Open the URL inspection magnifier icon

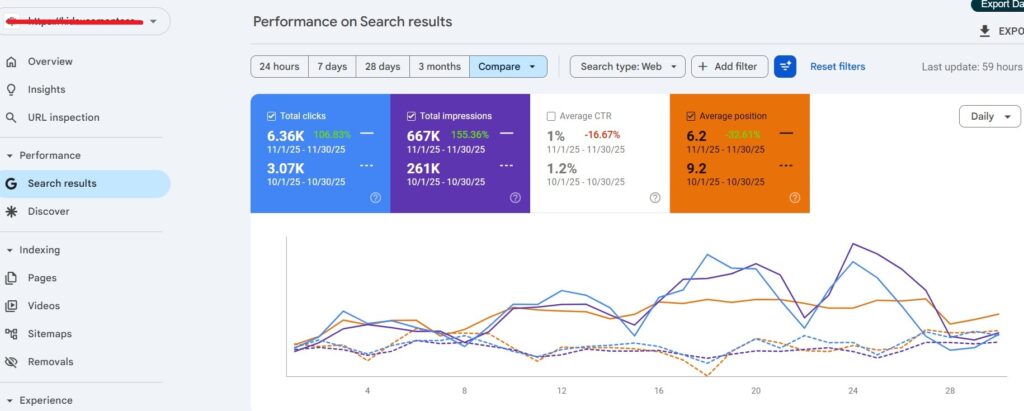[10, 118]
